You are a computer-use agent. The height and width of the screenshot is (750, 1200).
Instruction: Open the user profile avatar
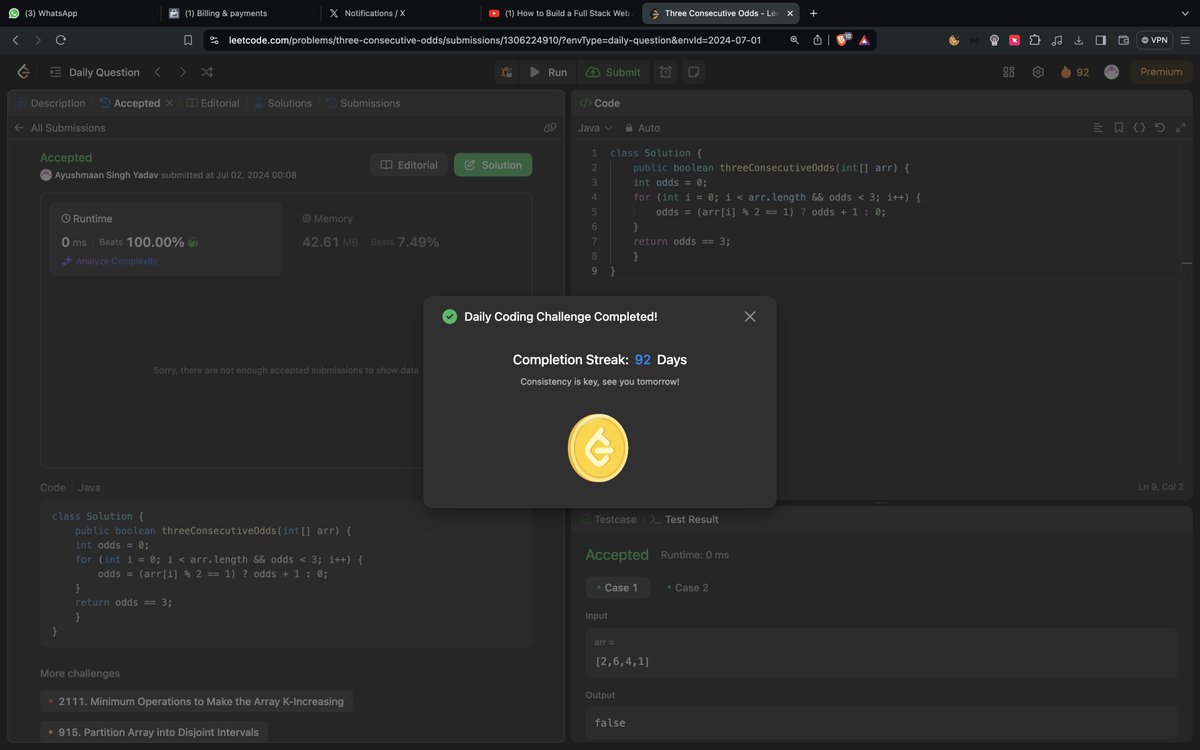click(x=1111, y=72)
